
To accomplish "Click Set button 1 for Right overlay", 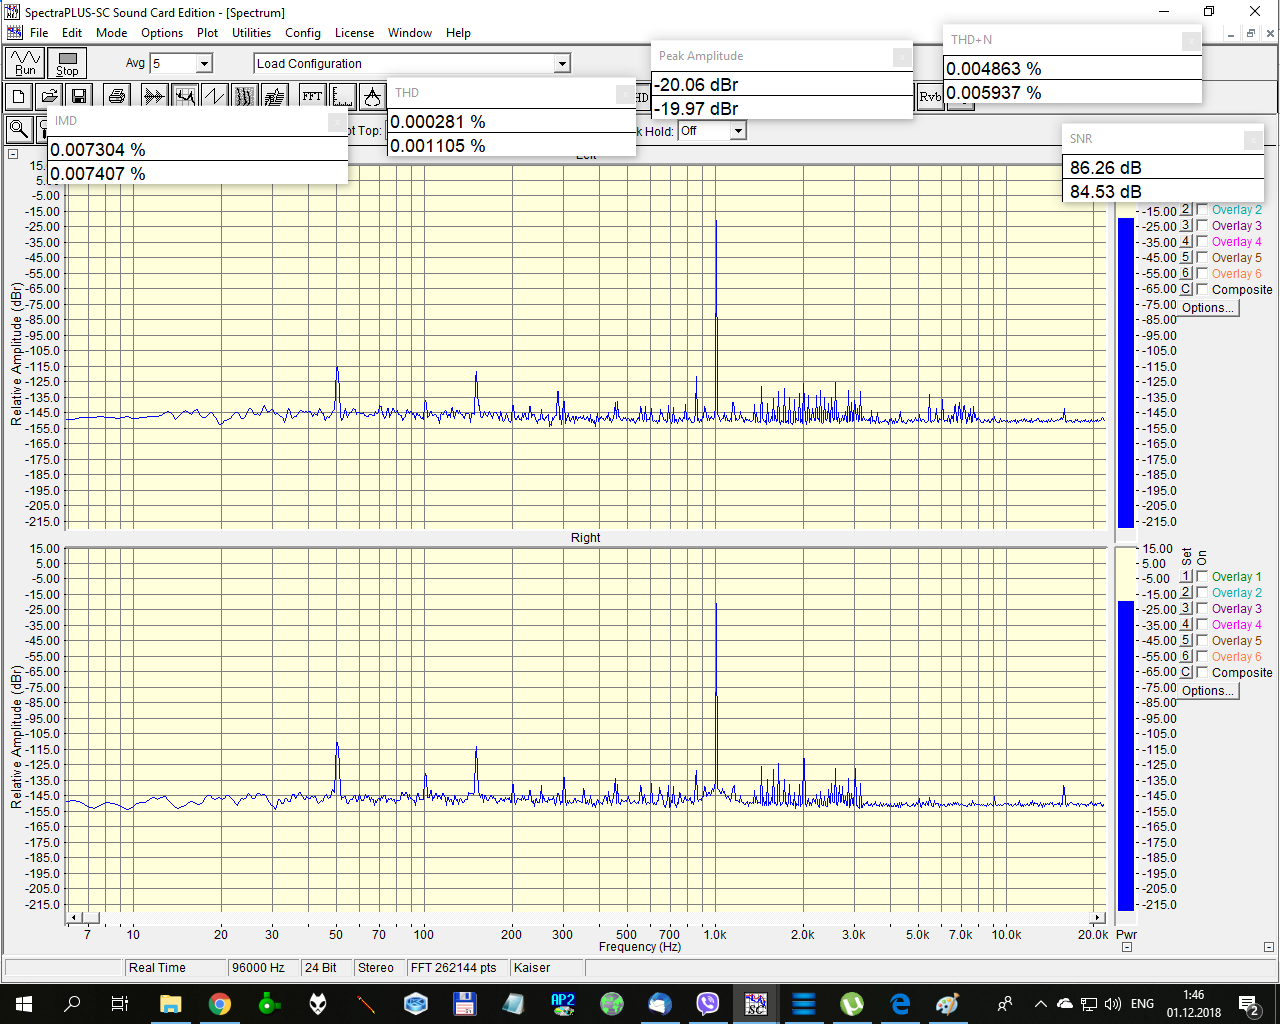I will click(x=1186, y=576).
